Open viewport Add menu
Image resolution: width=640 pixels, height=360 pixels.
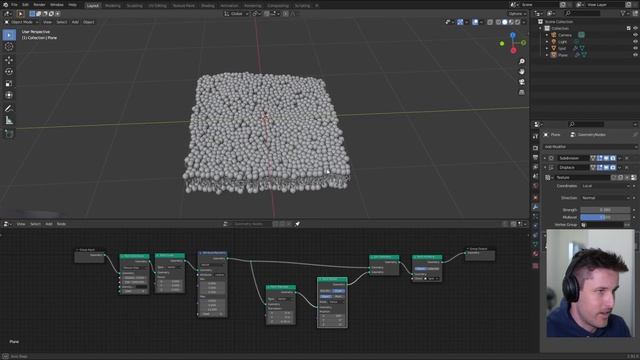(x=75, y=22)
